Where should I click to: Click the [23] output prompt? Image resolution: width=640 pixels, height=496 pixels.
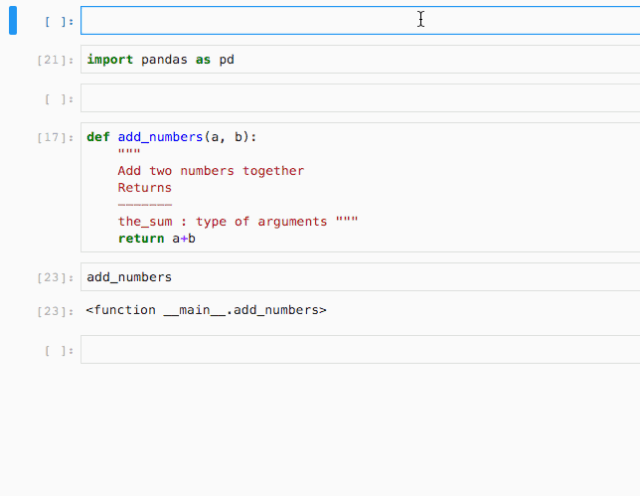55,311
